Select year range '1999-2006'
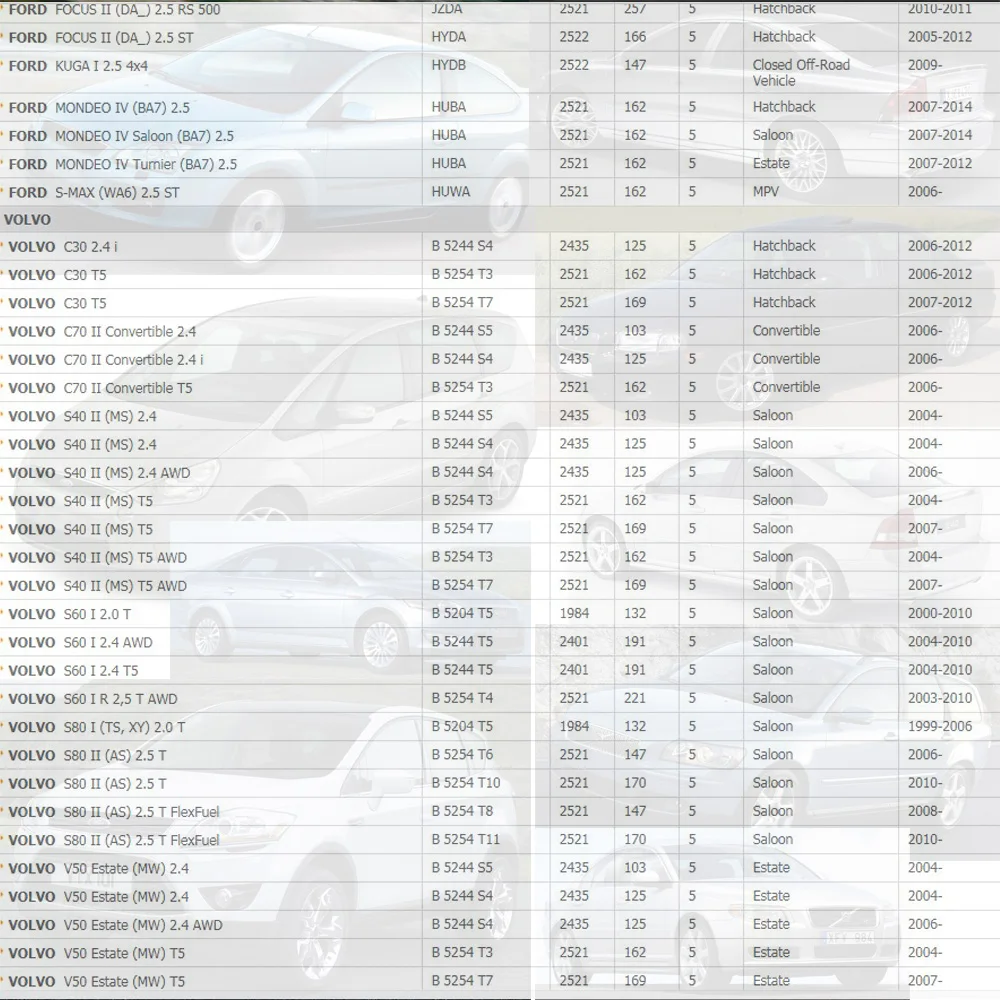The width and height of the screenshot is (1000, 1000). 939,726
